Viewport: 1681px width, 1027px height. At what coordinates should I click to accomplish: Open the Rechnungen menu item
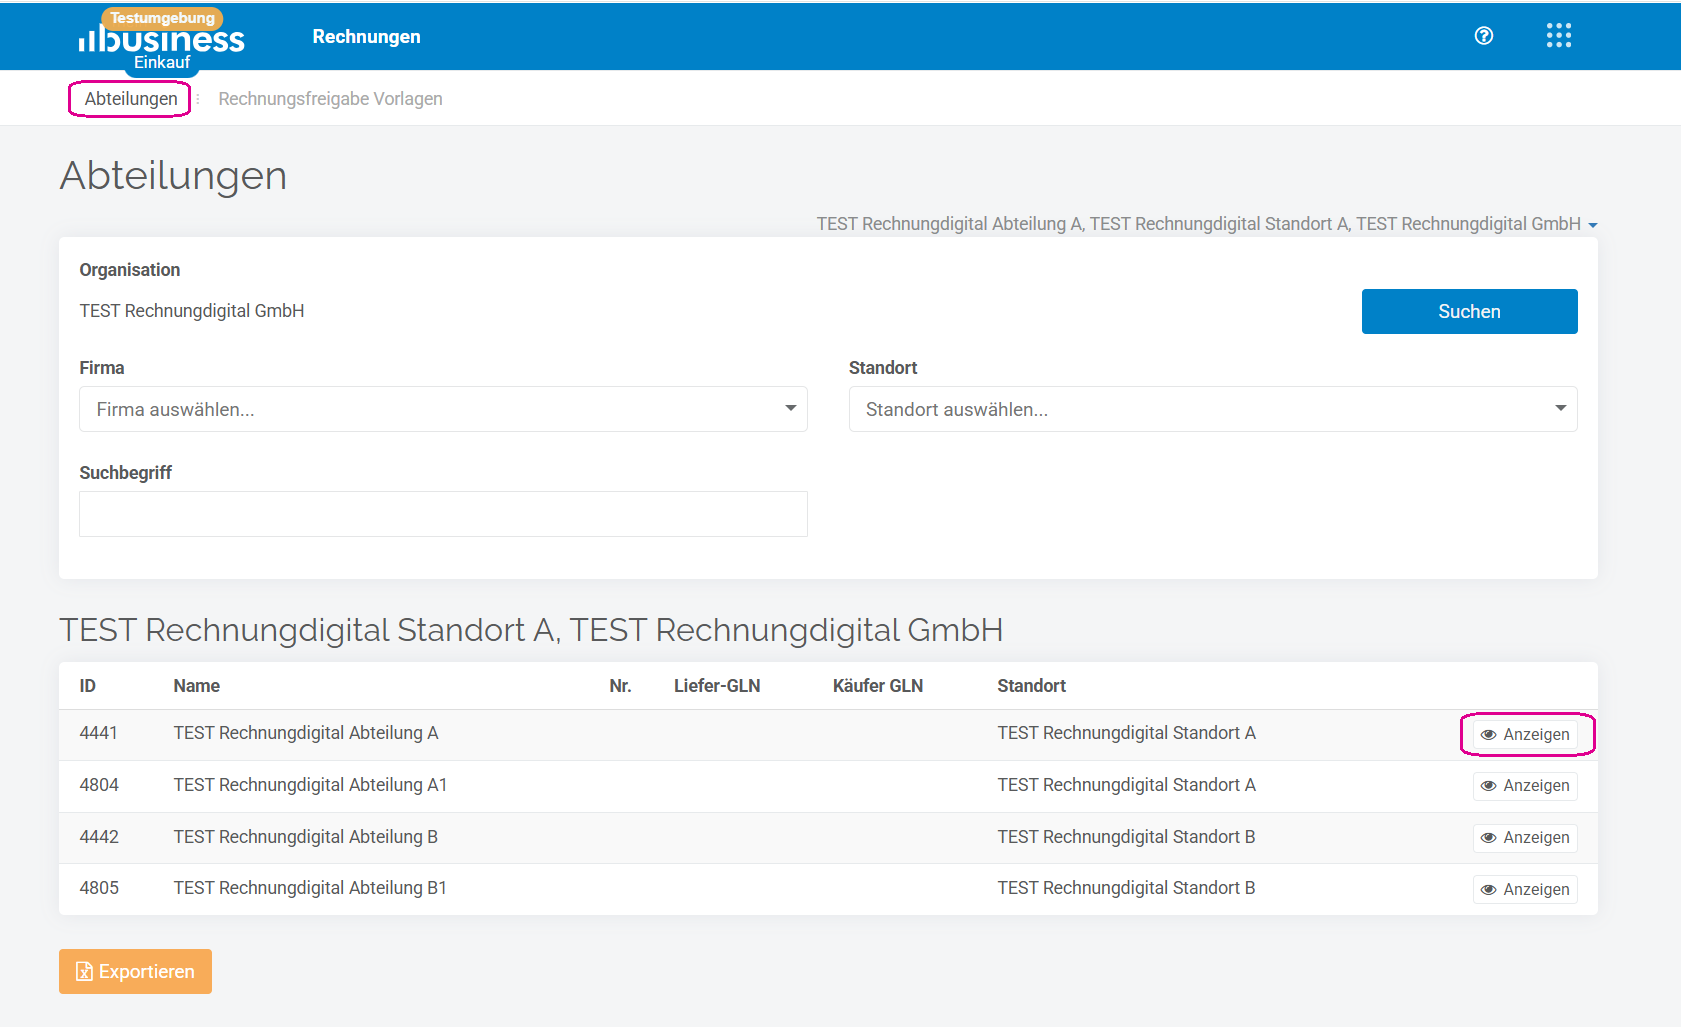point(366,37)
